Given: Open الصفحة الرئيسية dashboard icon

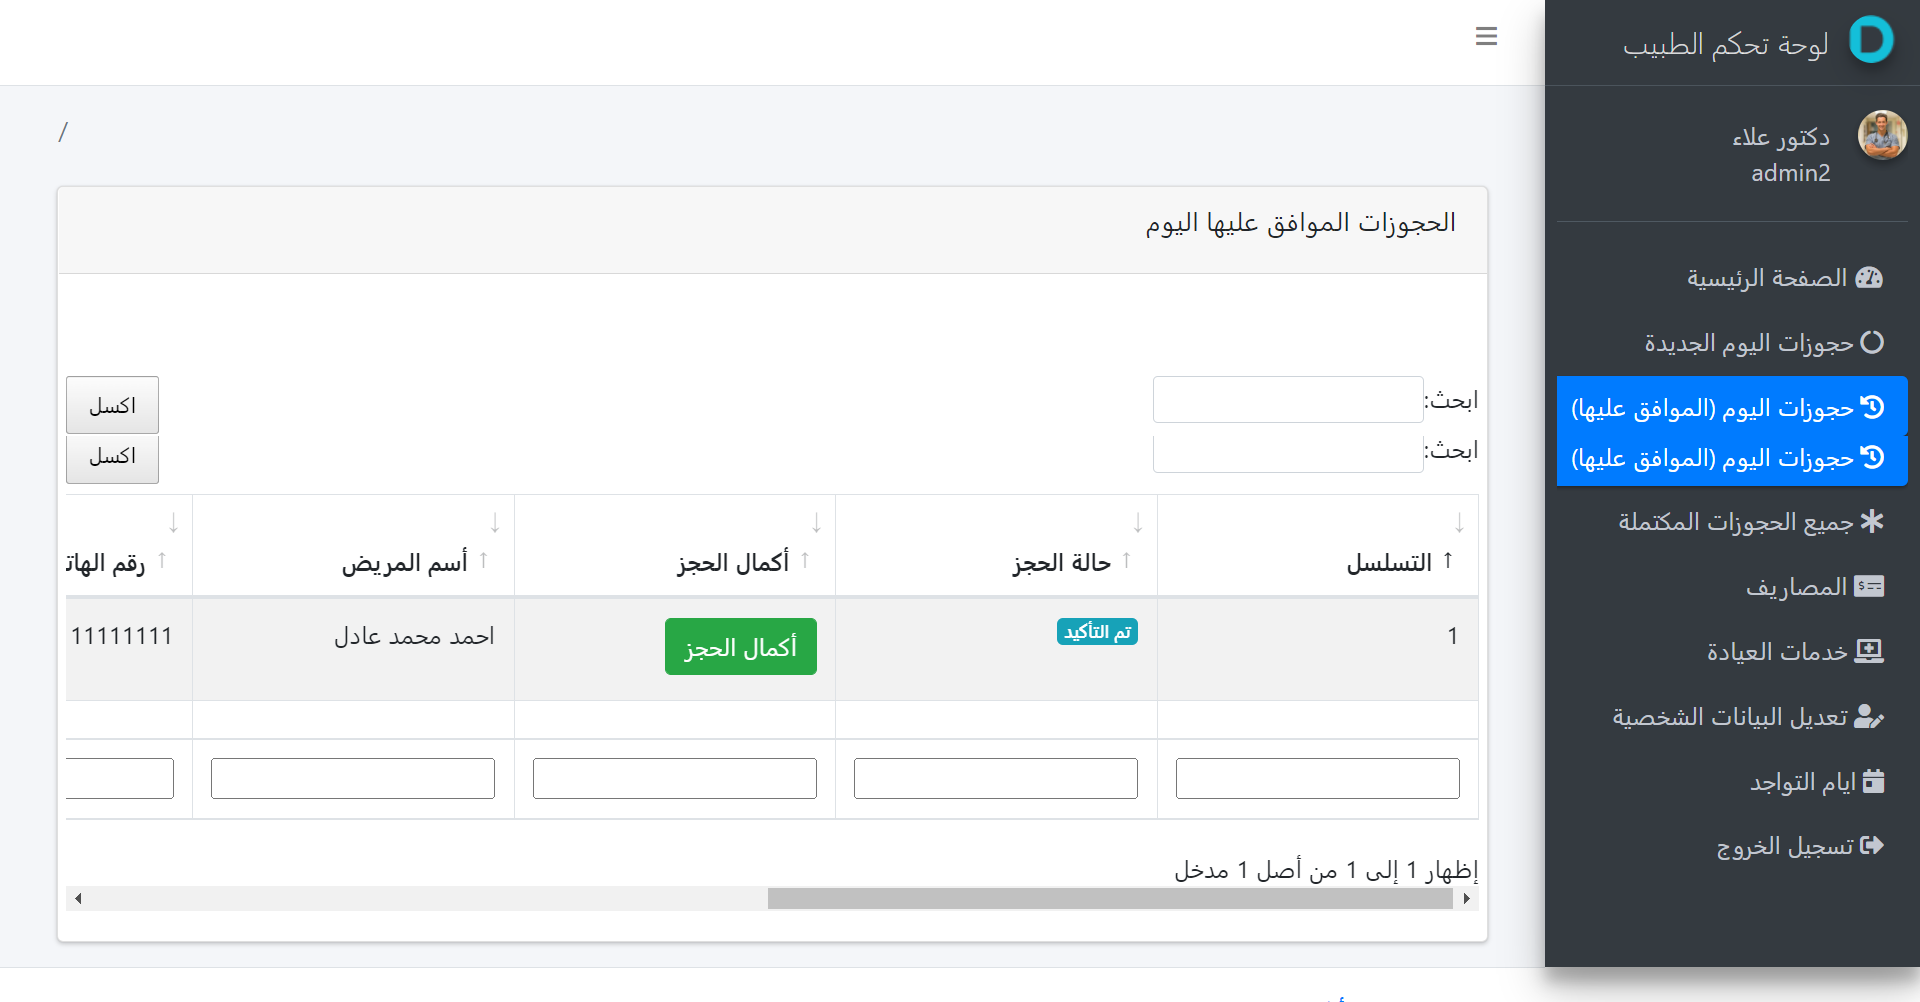Looking at the screenshot, I should click(1869, 278).
